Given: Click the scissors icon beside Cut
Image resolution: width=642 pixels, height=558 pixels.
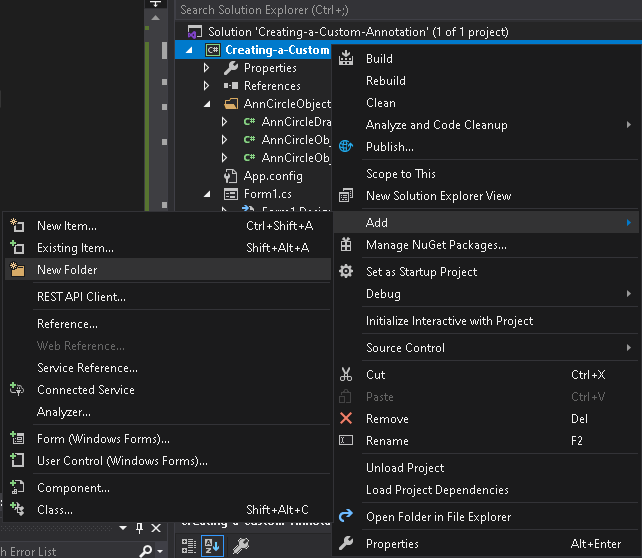Looking at the screenshot, I should click(x=346, y=375).
